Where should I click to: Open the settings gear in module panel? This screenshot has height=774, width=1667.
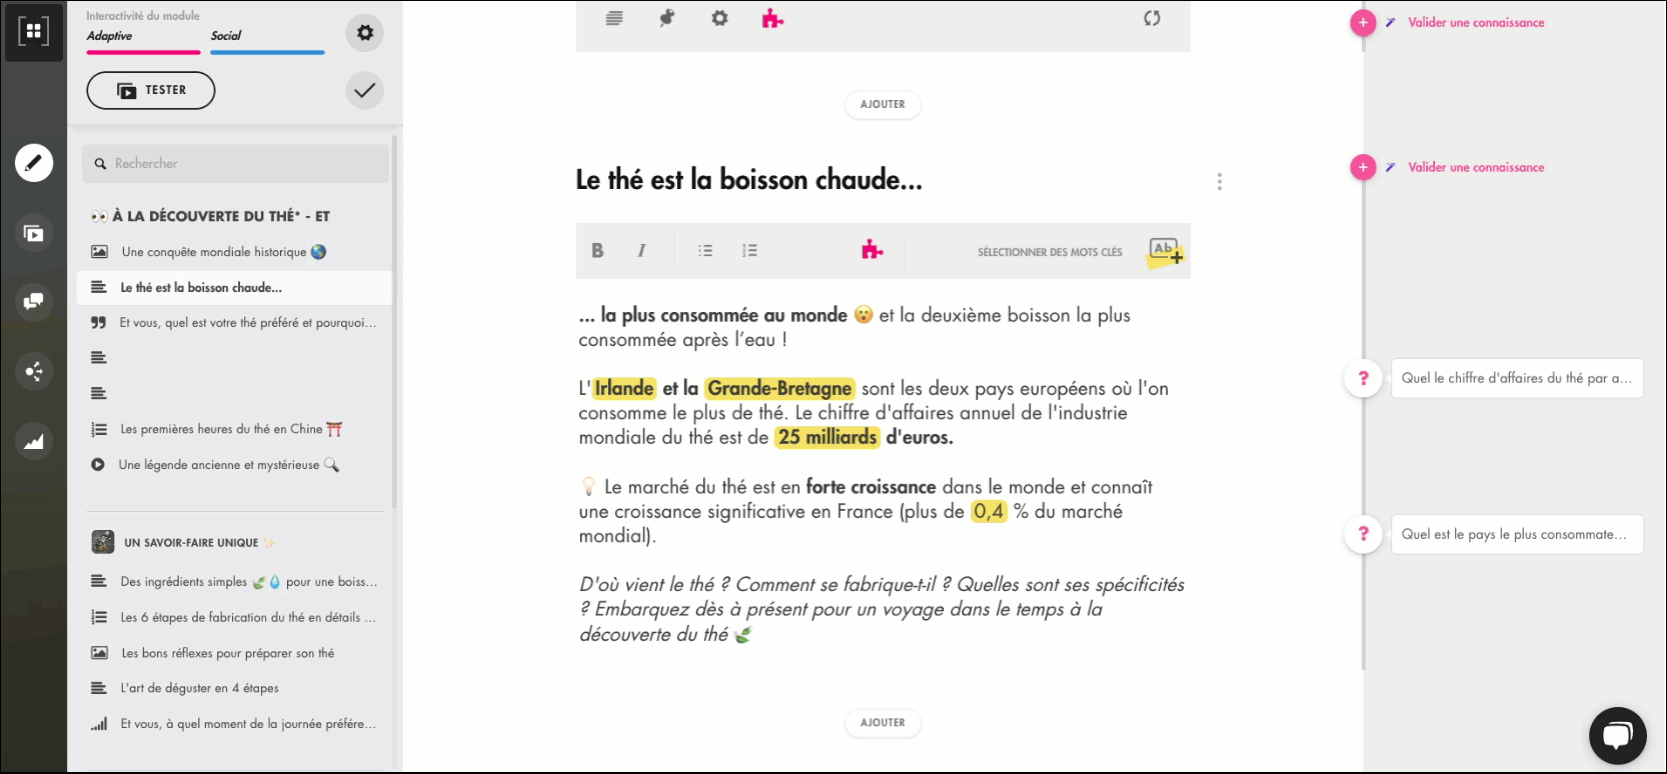tap(365, 33)
